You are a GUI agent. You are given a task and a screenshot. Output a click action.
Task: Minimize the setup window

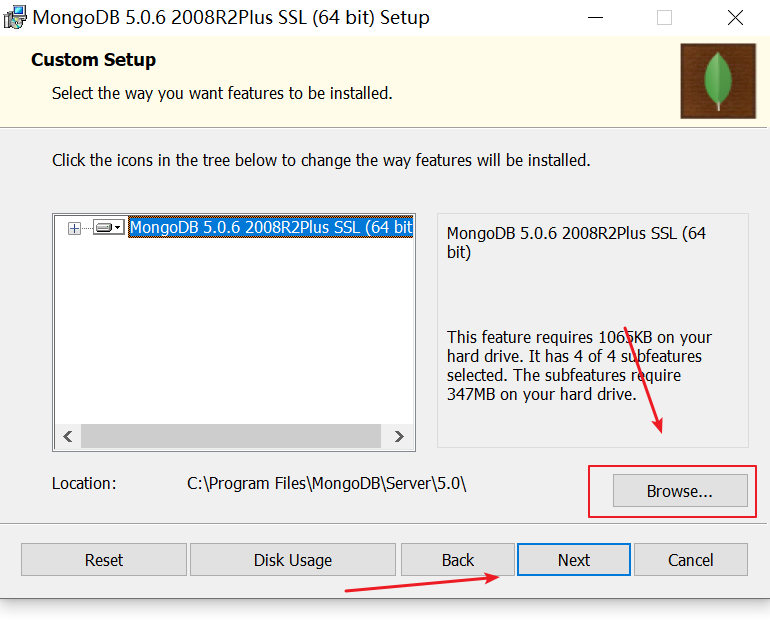pyautogui.click(x=595, y=18)
